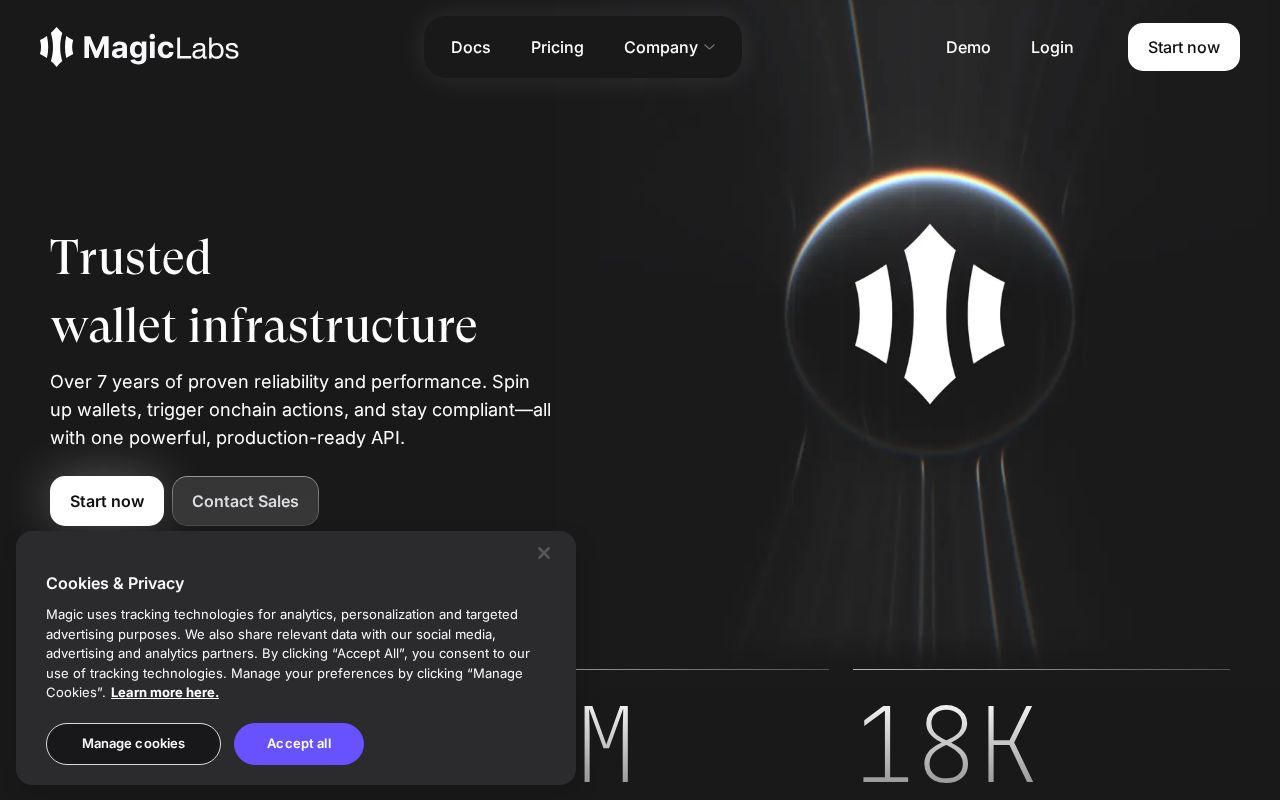Click the Contact Sales button

click(x=245, y=501)
